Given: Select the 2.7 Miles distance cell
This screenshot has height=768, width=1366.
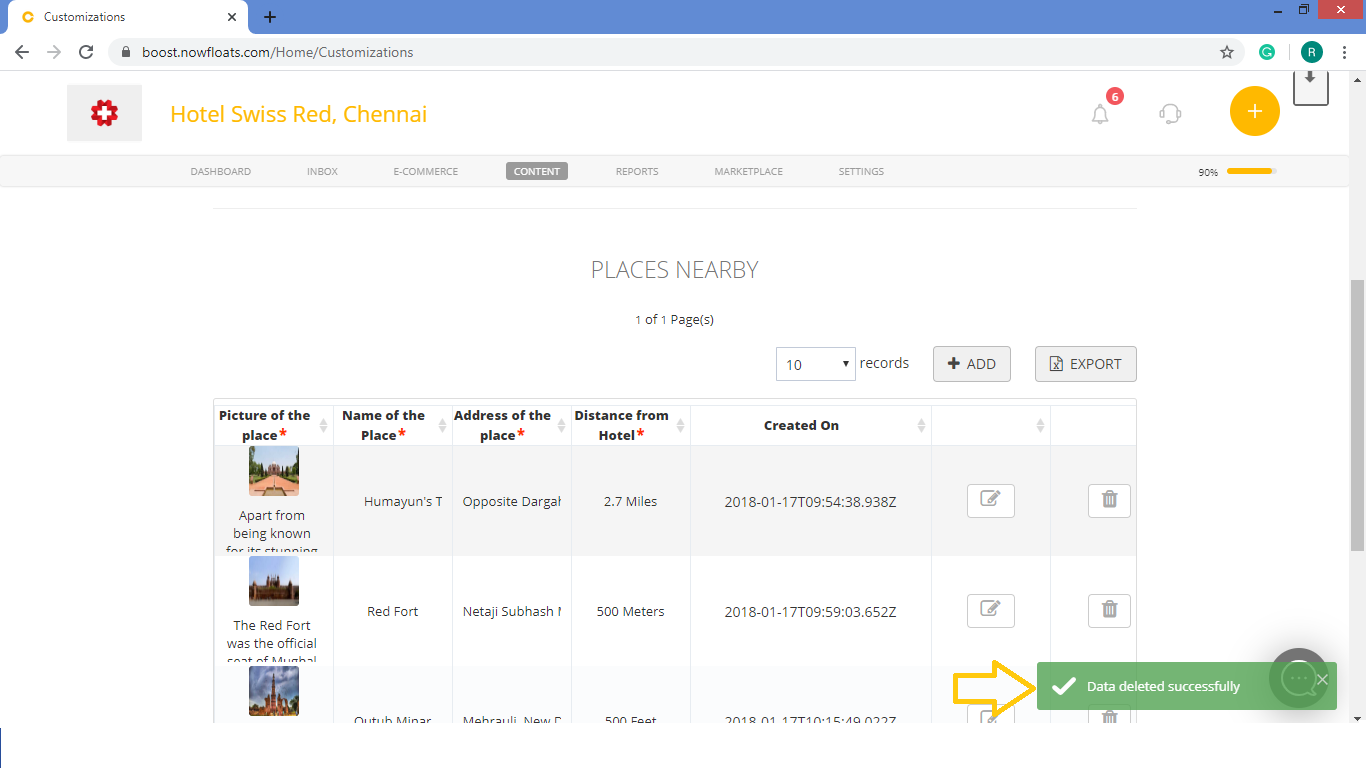Looking at the screenshot, I should [x=631, y=501].
